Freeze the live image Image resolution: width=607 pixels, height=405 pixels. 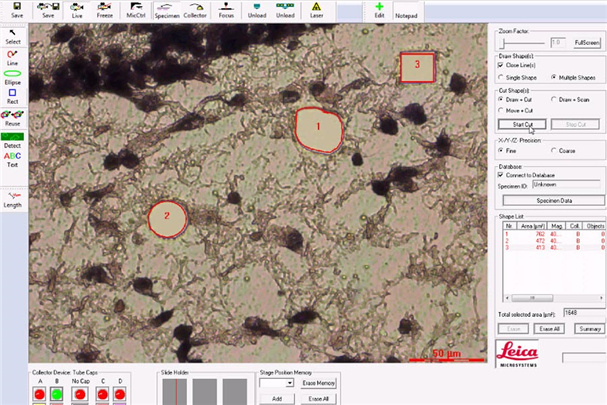click(103, 11)
